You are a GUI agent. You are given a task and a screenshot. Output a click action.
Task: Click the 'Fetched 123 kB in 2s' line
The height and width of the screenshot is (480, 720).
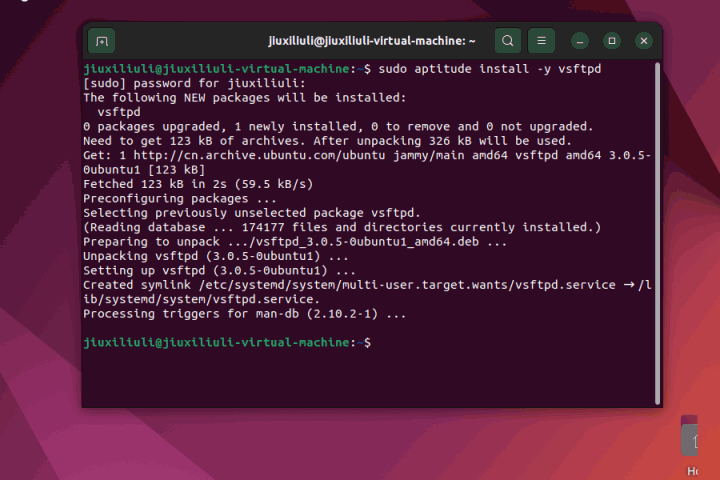[198, 184]
